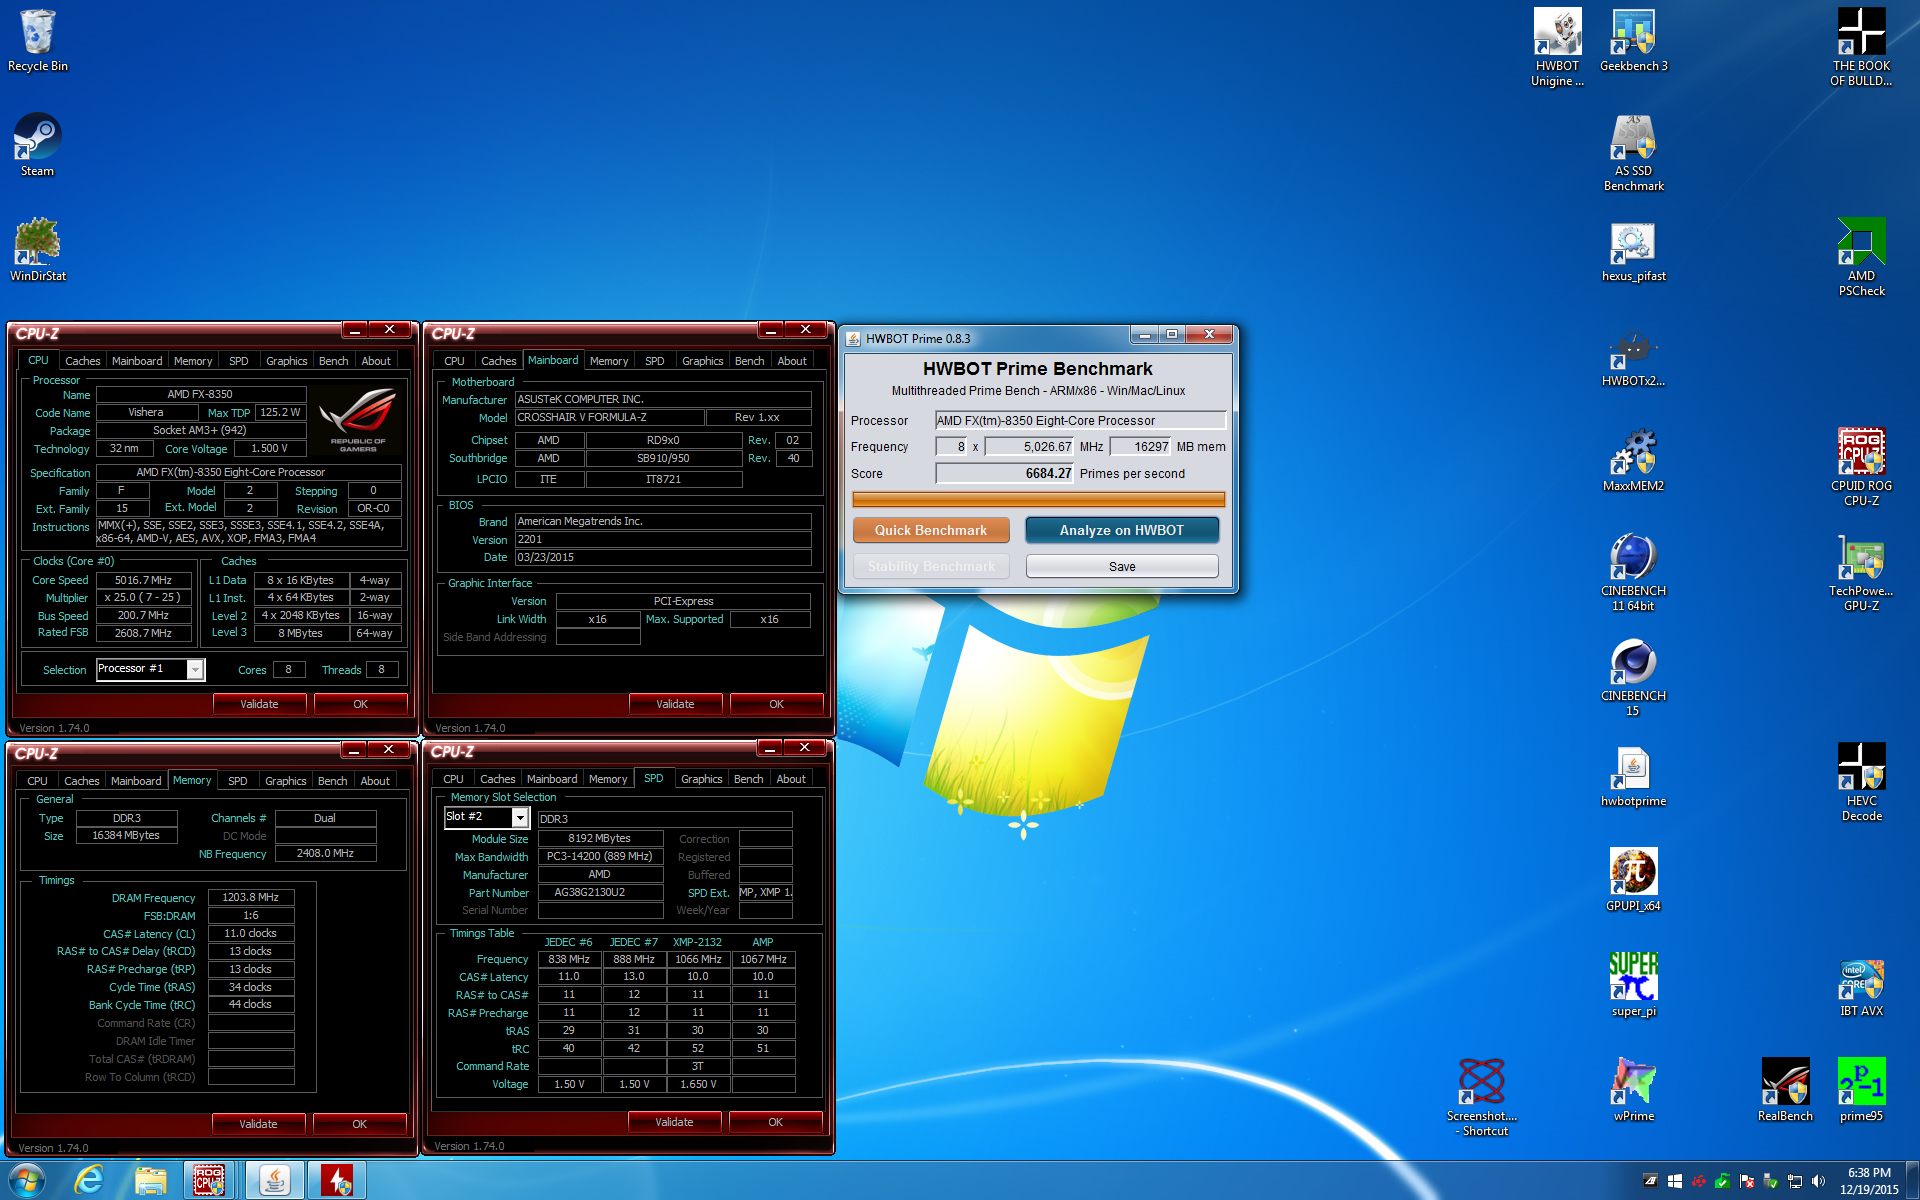Click the Windows Start orb
This screenshot has height=1200, width=1920.
coord(27,1180)
